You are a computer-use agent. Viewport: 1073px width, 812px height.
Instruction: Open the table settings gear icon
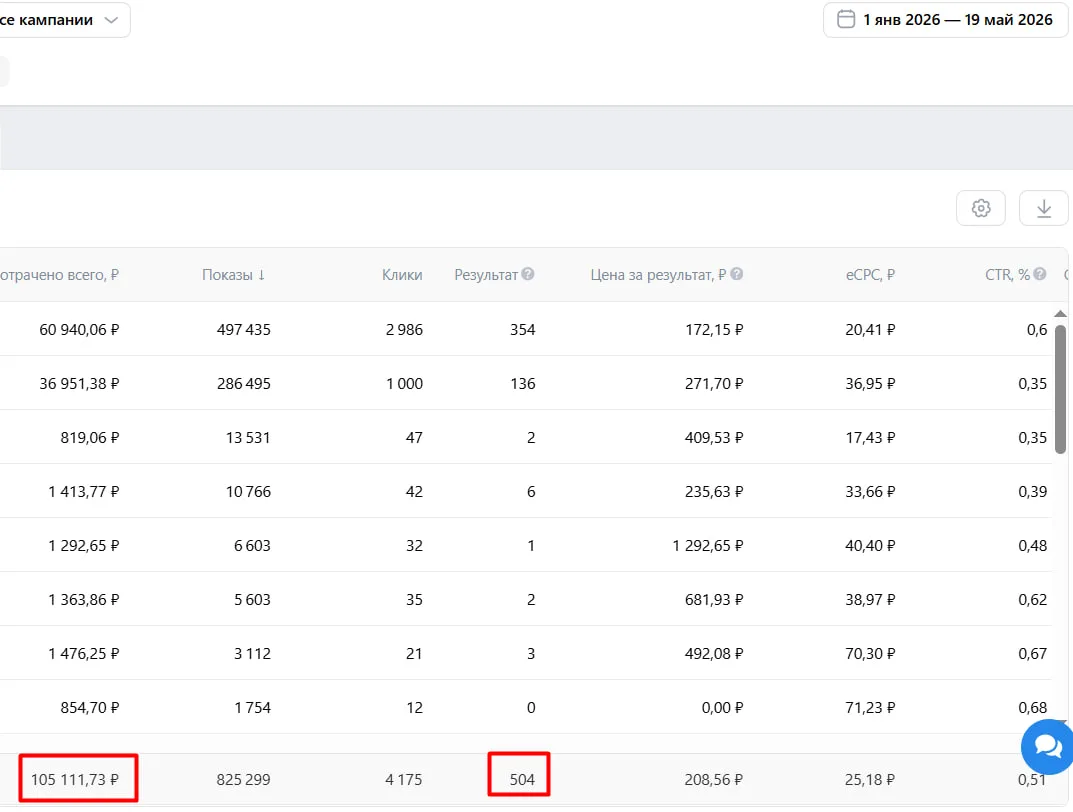(981, 208)
